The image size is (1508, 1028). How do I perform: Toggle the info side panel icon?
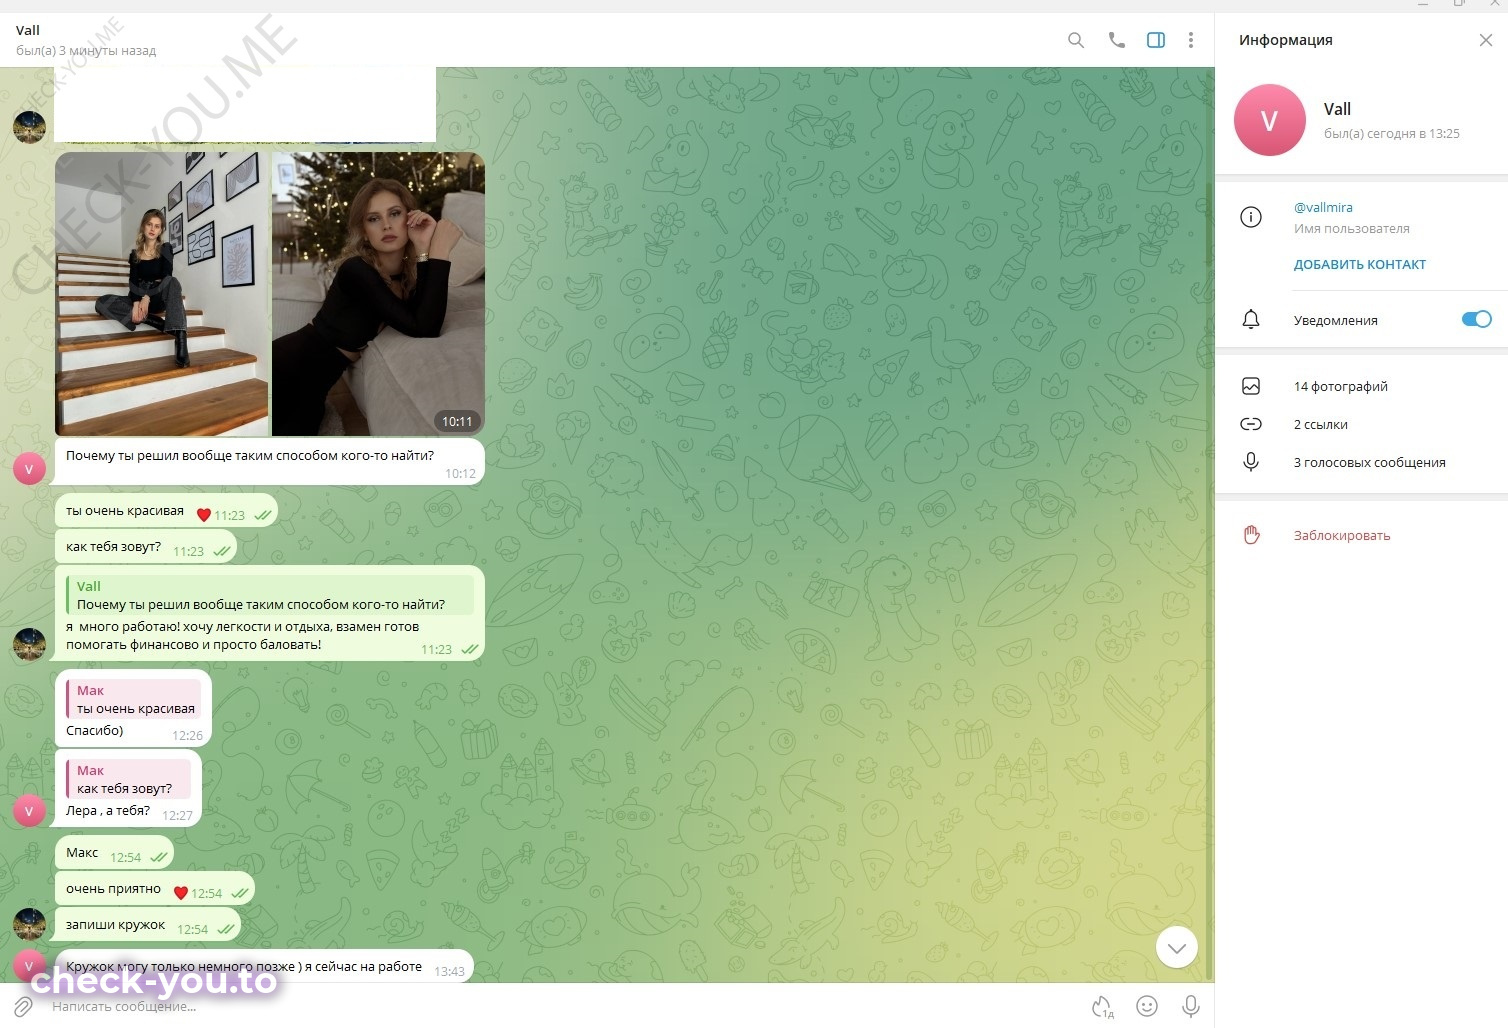1156,40
